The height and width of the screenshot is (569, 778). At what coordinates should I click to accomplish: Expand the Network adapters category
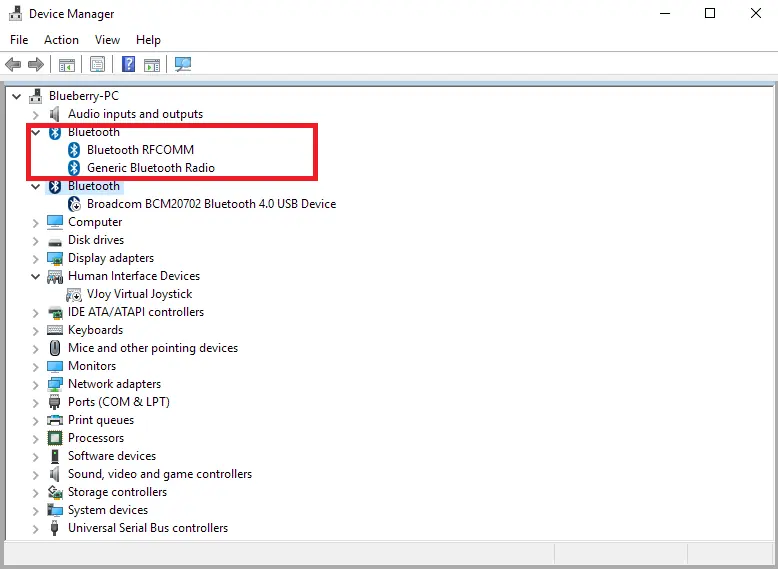35,384
